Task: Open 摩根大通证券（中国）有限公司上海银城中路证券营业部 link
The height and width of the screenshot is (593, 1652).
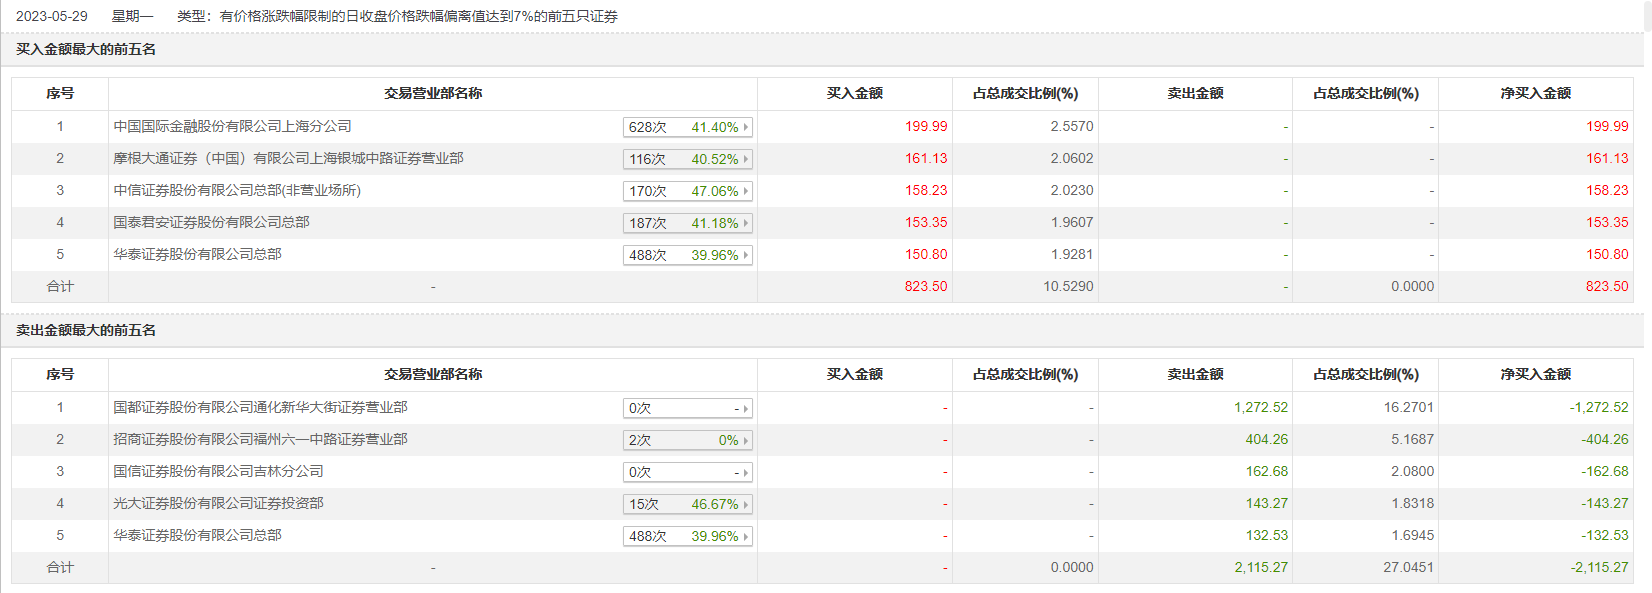Action: [288, 158]
